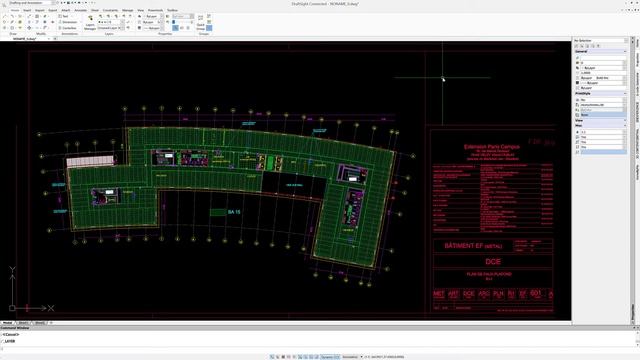Select the Model tab at the bottom

pyautogui.click(x=7, y=323)
